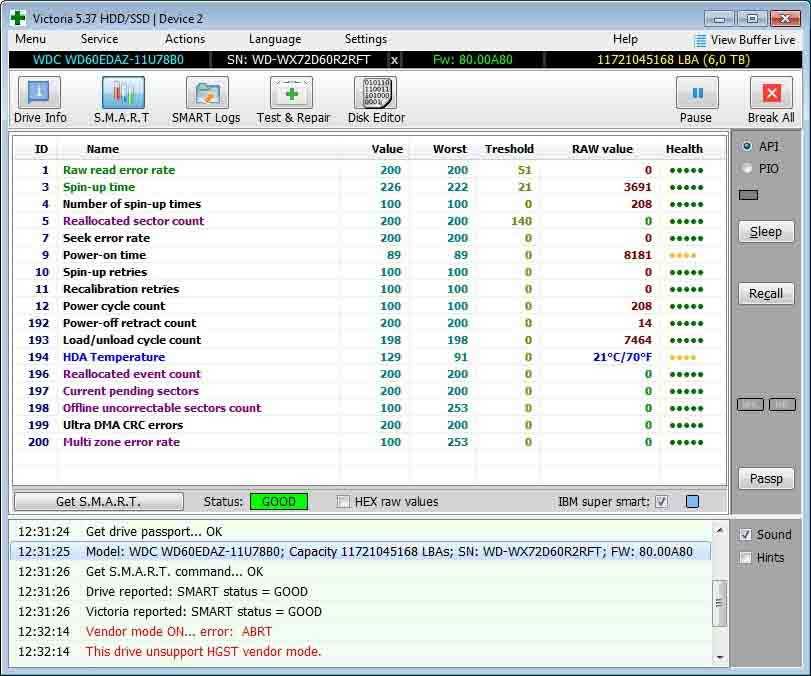This screenshot has width=811, height=676.
Task: Select the PIO radio button
Action: pyautogui.click(x=747, y=168)
